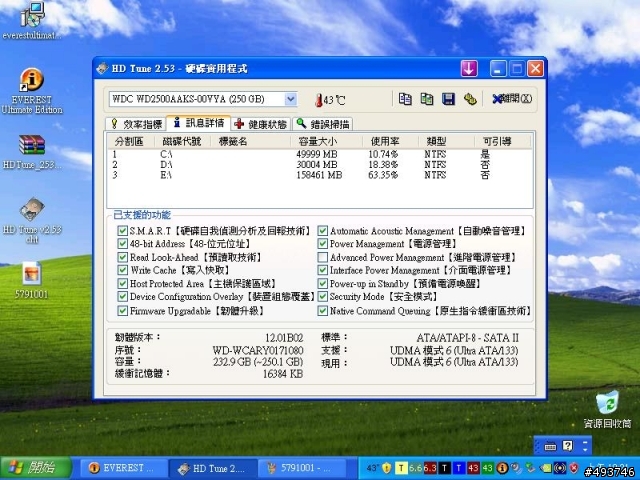Open the options wrench toolbar icon
The width and height of the screenshot is (640, 480).
tap(470, 99)
